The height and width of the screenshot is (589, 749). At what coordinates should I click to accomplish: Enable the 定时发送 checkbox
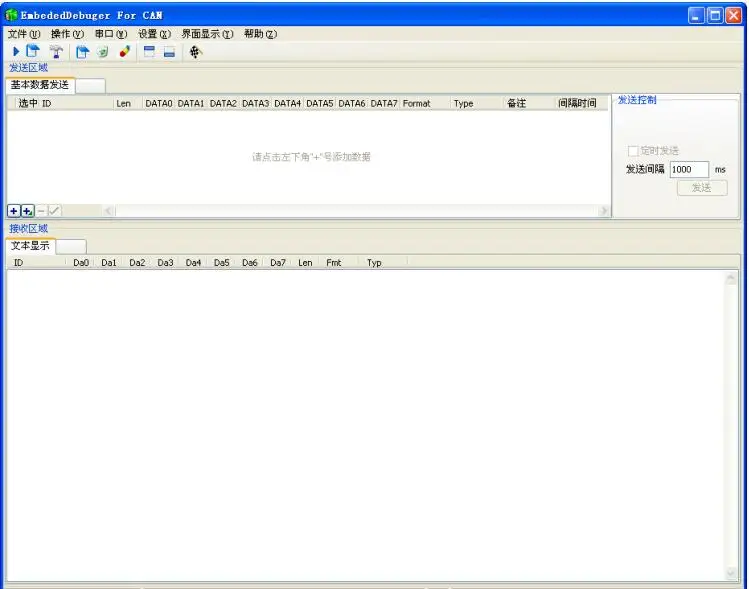pyautogui.click(x=633, y=151)
